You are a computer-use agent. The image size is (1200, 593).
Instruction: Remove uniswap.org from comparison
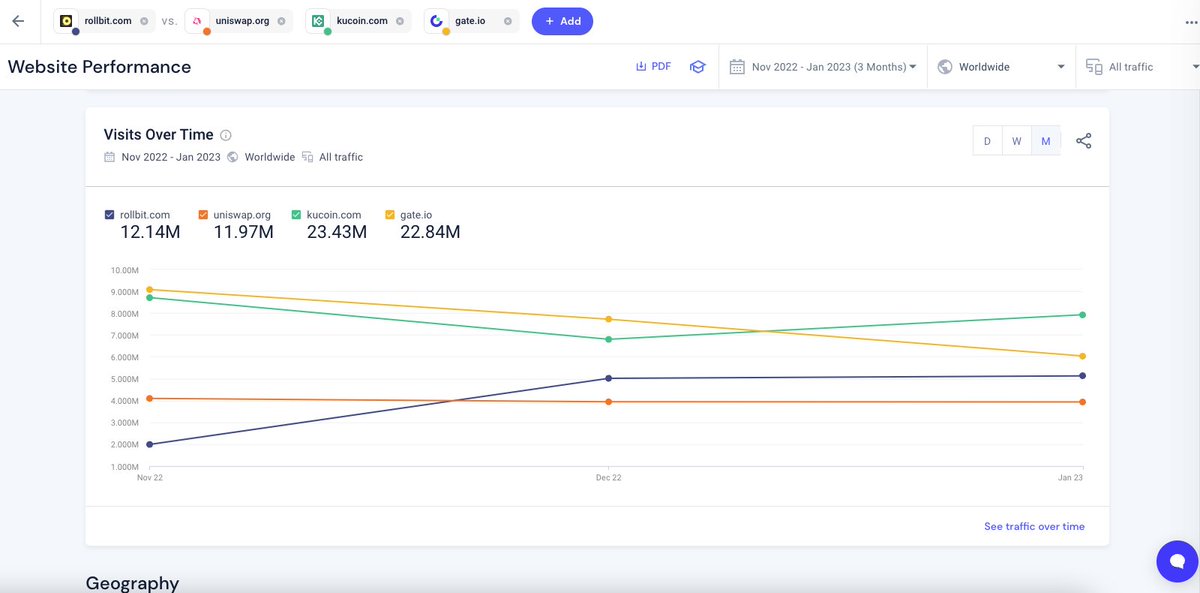coord(282,21)
